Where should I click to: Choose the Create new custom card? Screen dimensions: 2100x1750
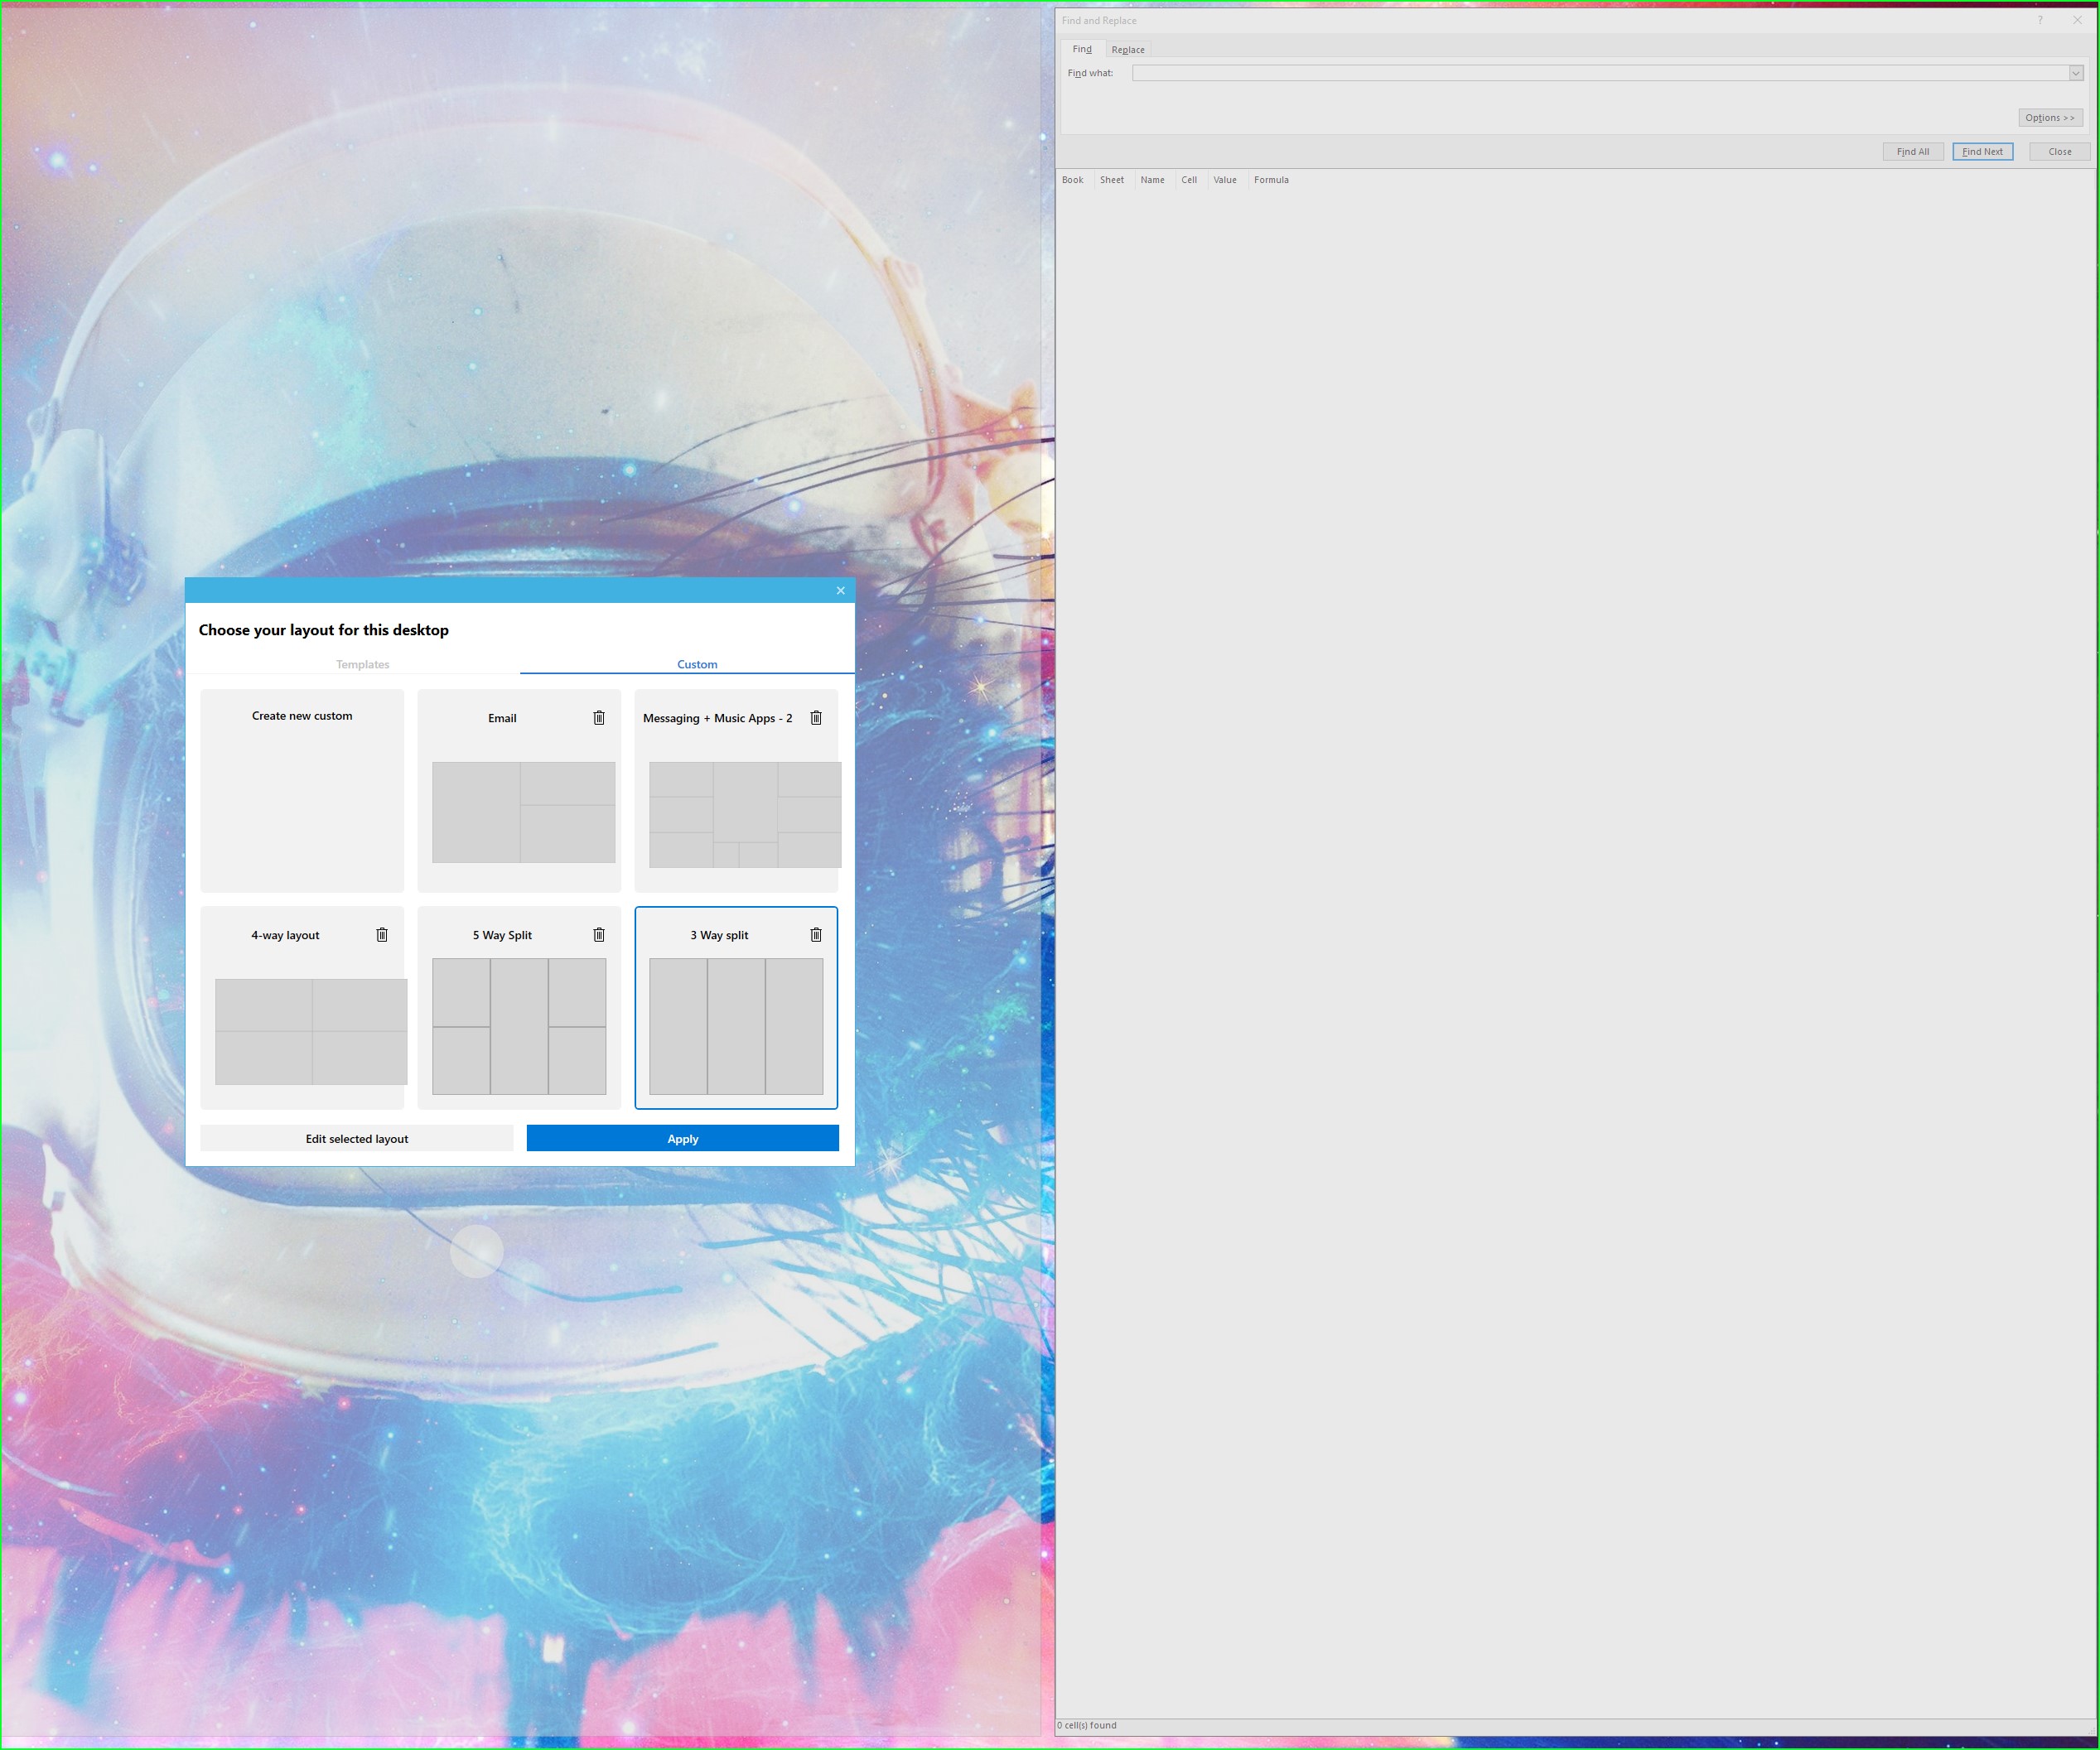(x=302, y=790)
